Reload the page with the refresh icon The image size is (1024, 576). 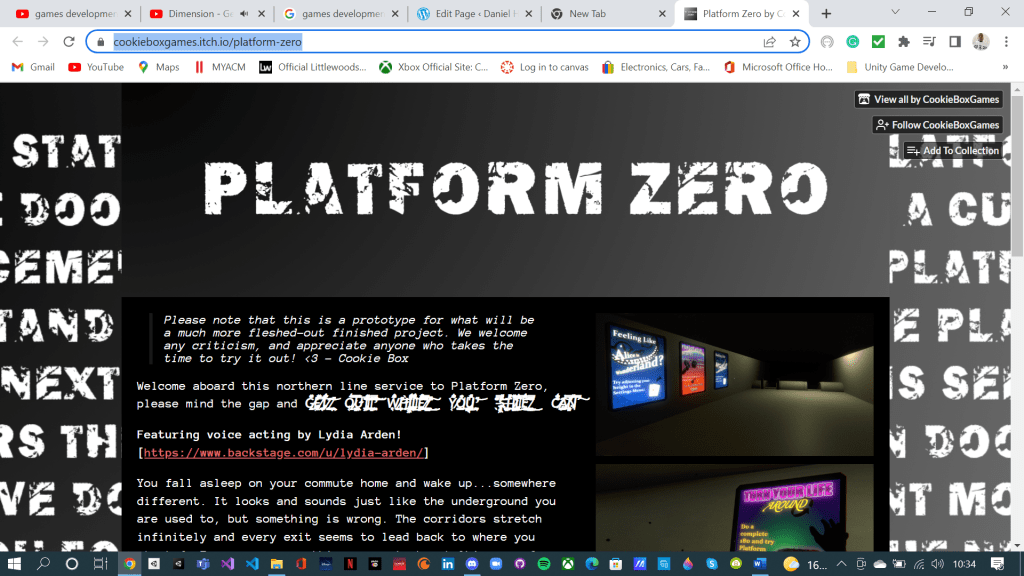point(69,42)
